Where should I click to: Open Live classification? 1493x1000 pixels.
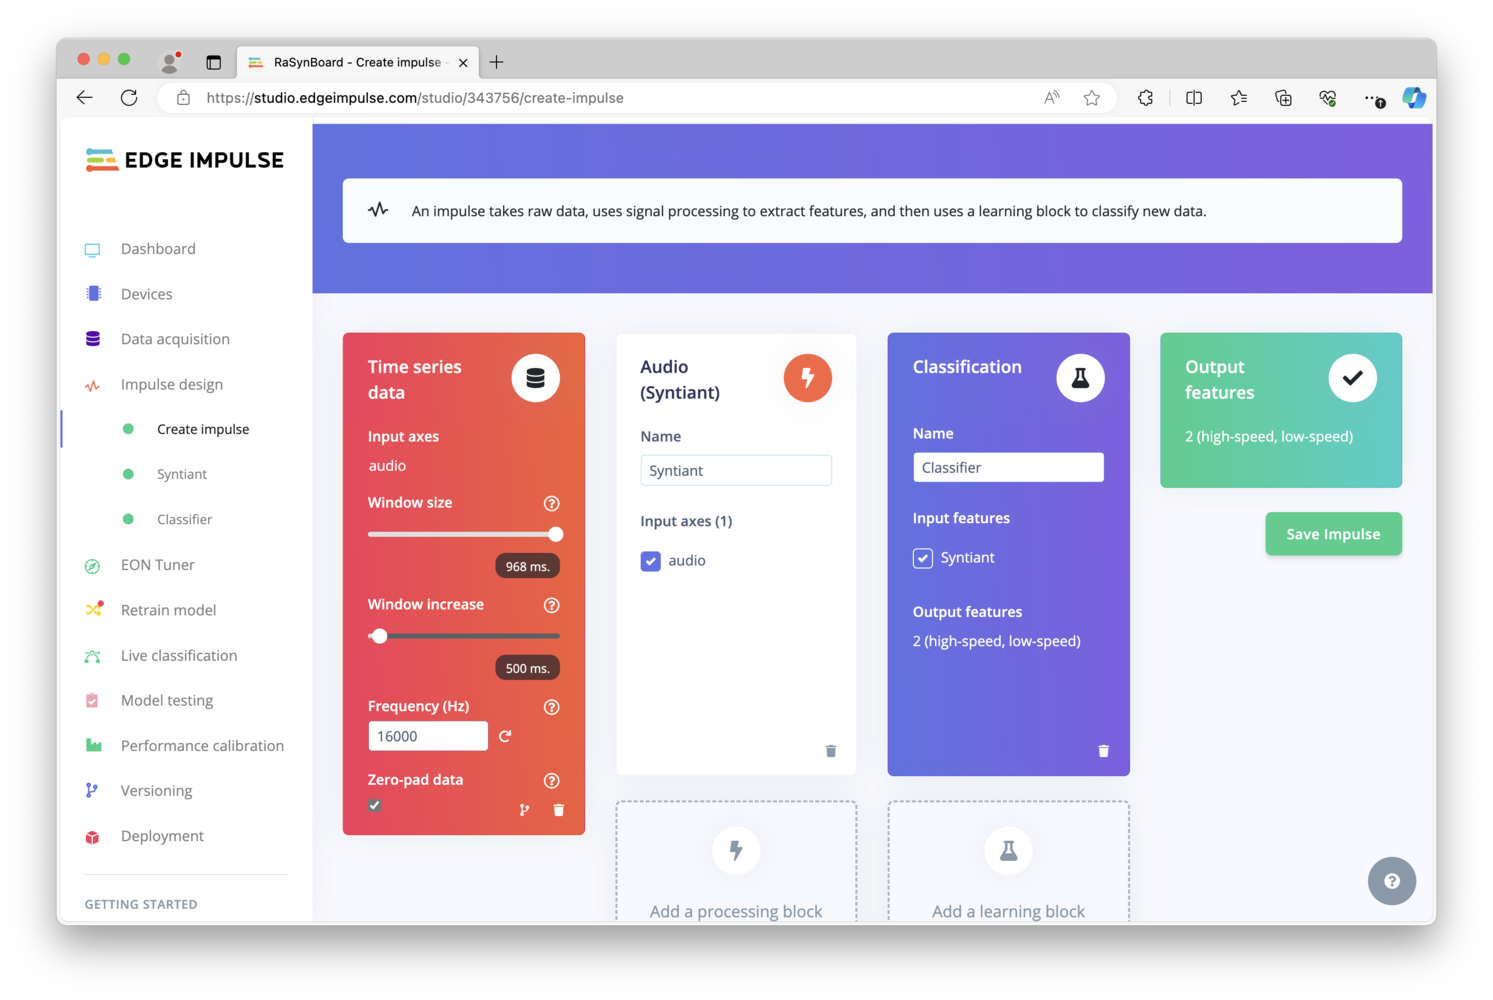coord(179,656)
